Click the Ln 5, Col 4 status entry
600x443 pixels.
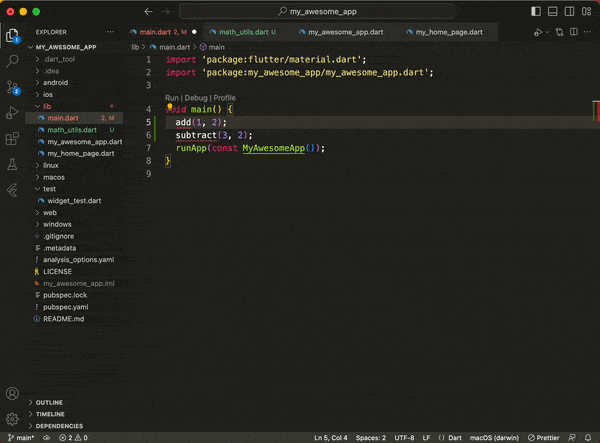tap(331, 438)
